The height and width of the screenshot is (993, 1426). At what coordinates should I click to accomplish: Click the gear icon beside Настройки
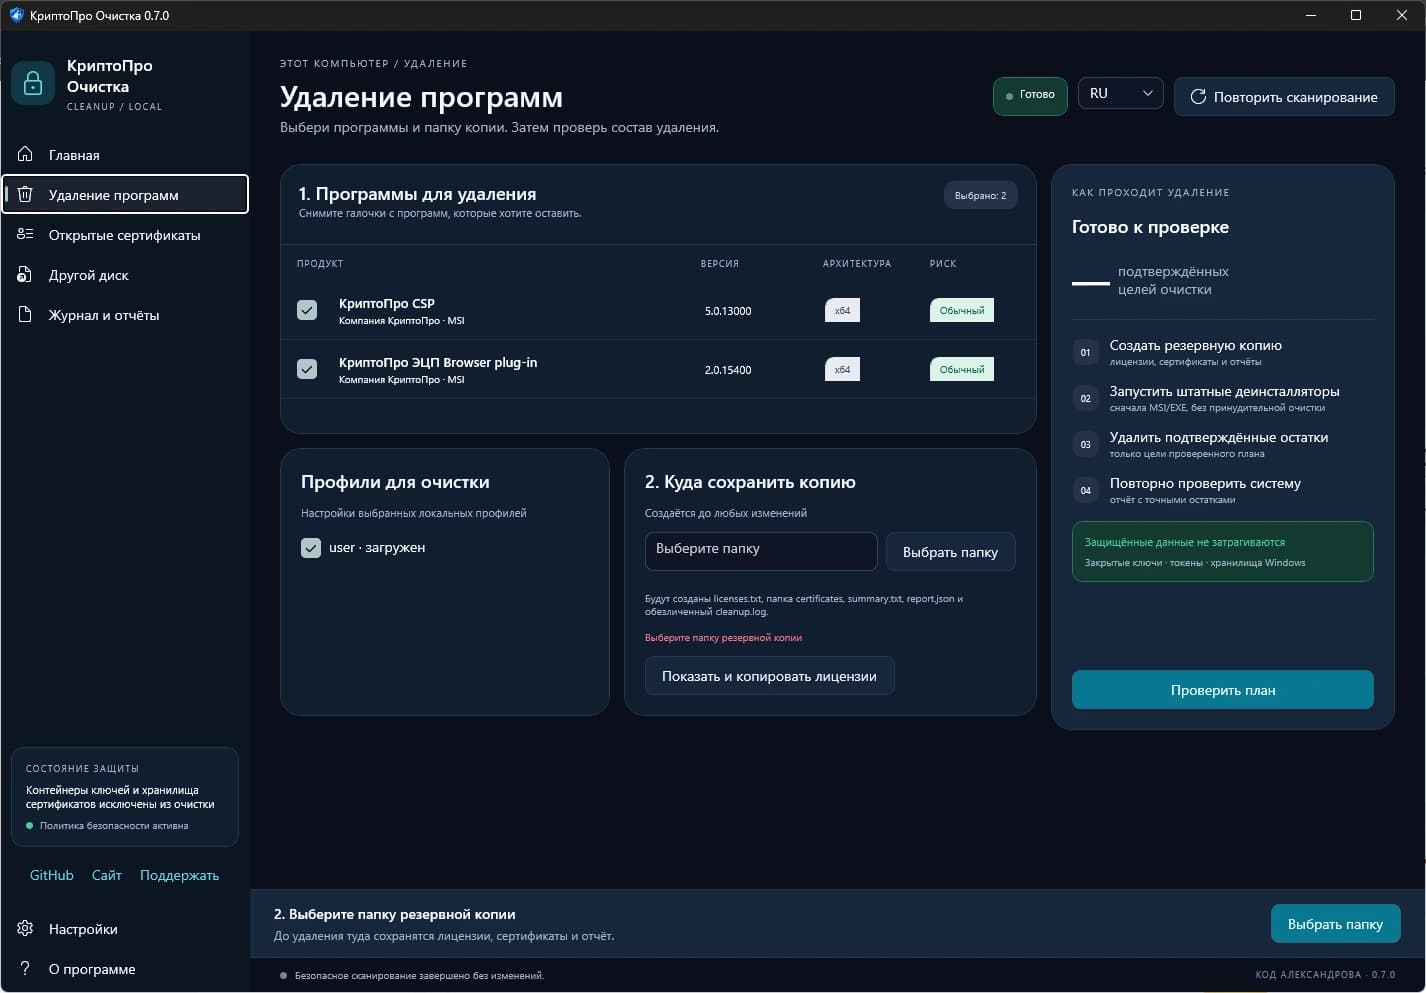26,929
